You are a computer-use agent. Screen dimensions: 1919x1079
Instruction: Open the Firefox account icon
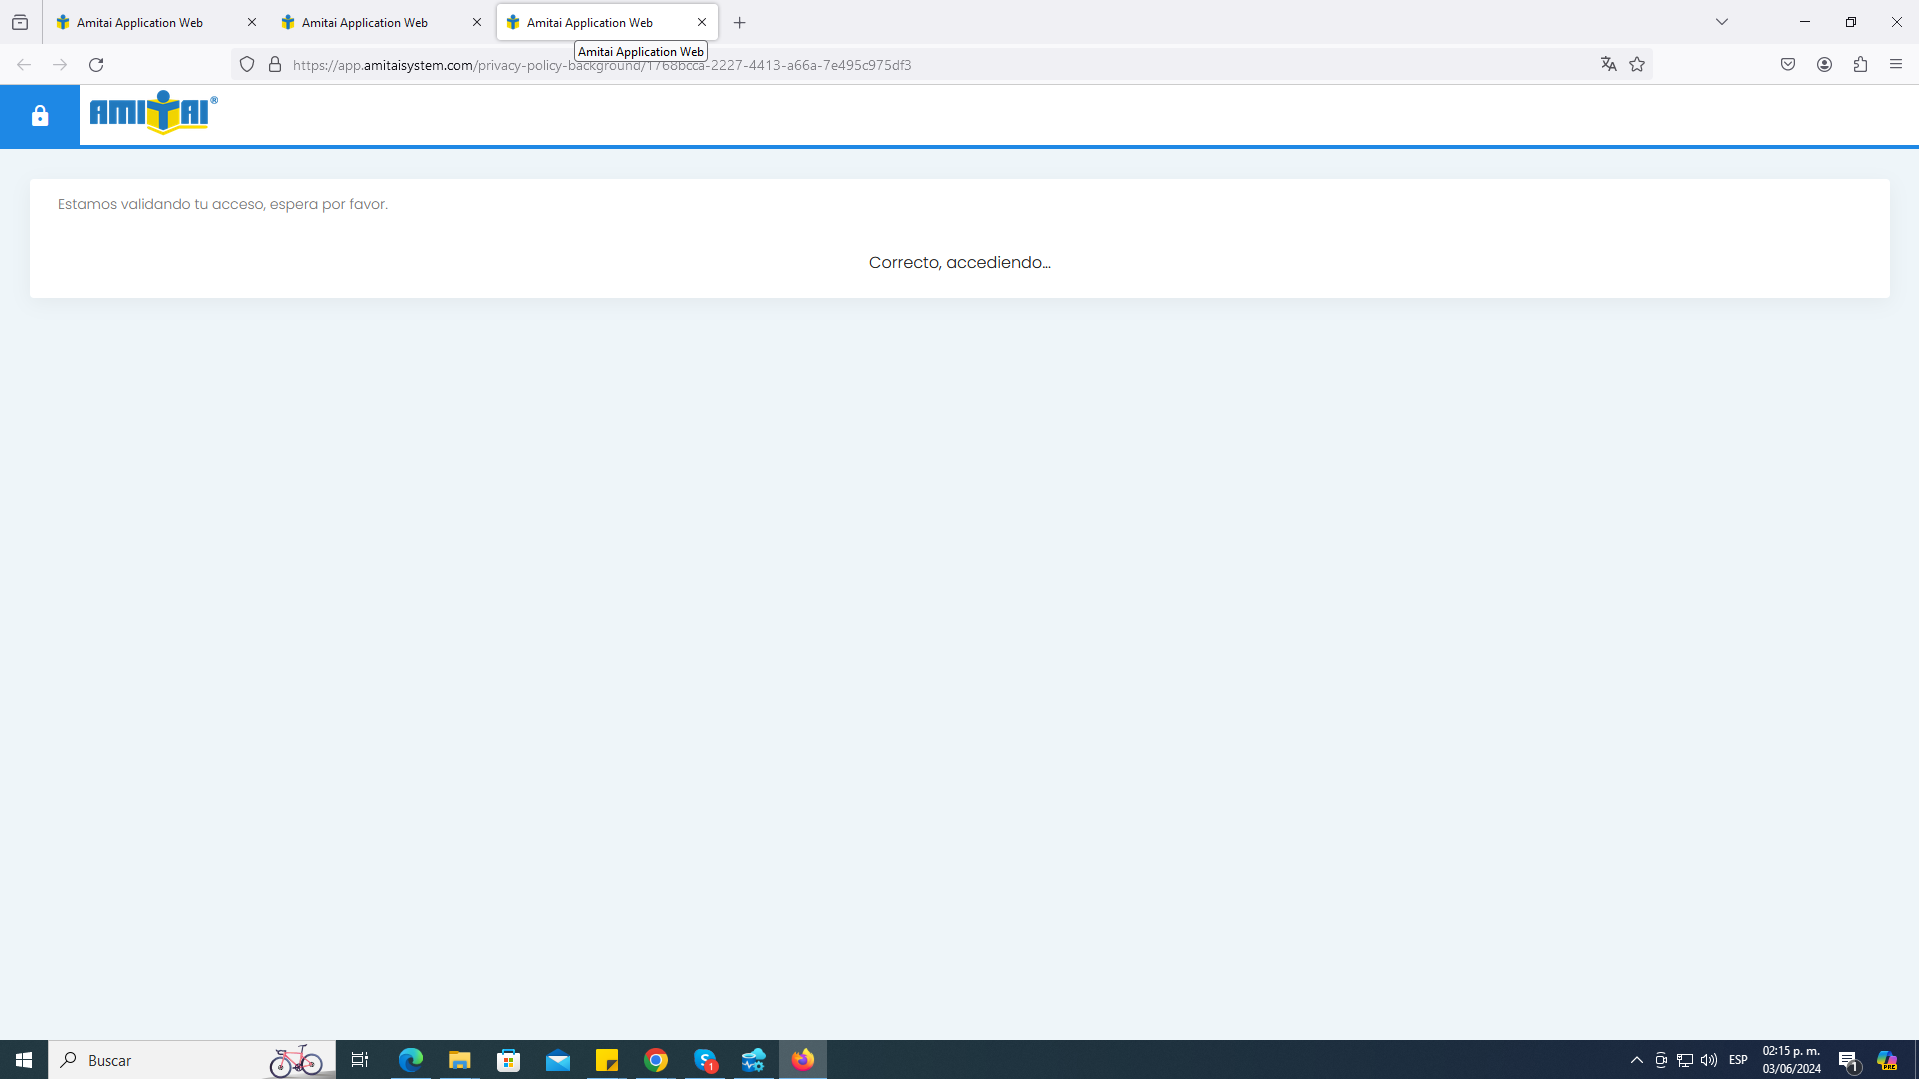coord(1824,65)
